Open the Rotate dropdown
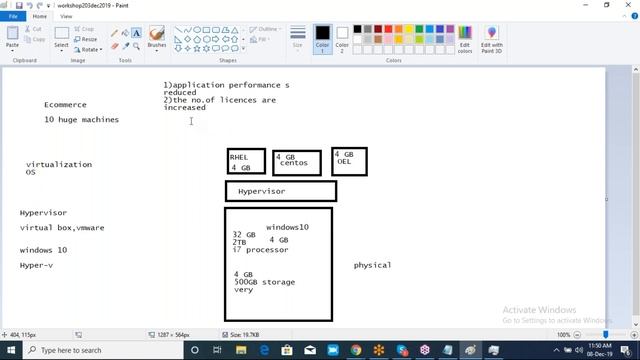The width and height of the screenshot is (640, 360). (88, 49)
